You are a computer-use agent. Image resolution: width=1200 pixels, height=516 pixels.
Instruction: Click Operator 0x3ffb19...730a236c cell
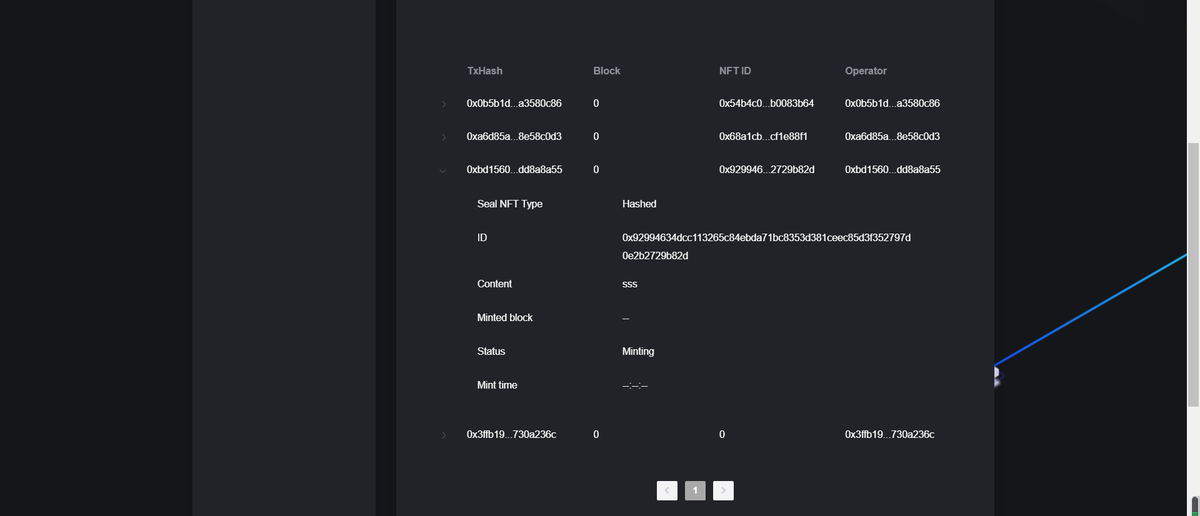[x=889, y=434]
